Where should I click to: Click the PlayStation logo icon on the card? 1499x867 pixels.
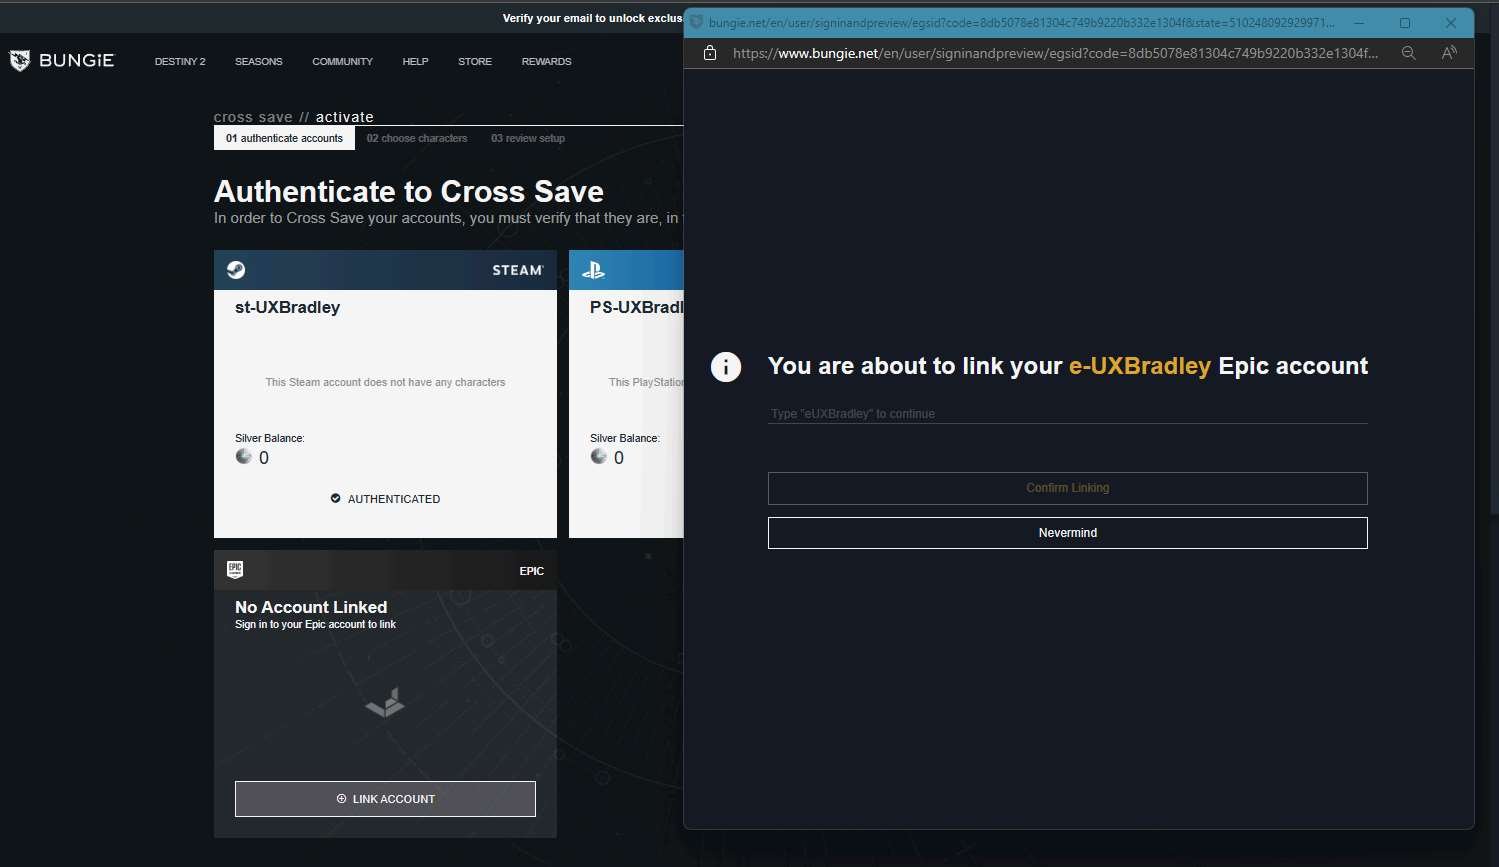pos(594,270)
